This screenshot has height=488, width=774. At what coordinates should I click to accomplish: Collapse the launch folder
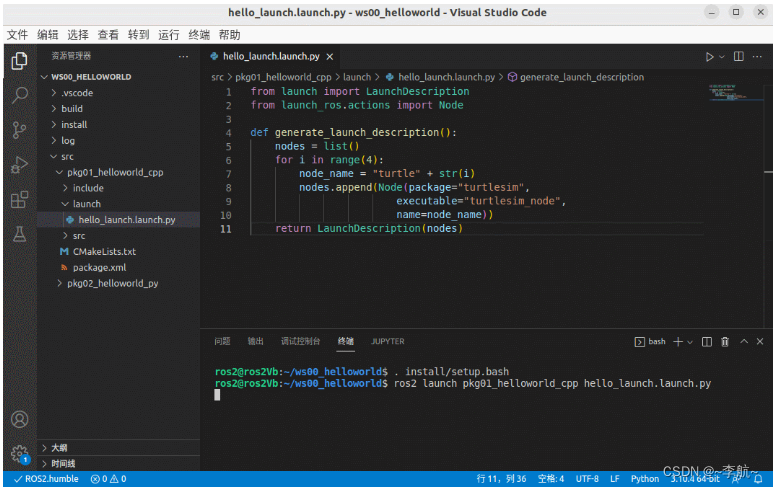(118, 204)
